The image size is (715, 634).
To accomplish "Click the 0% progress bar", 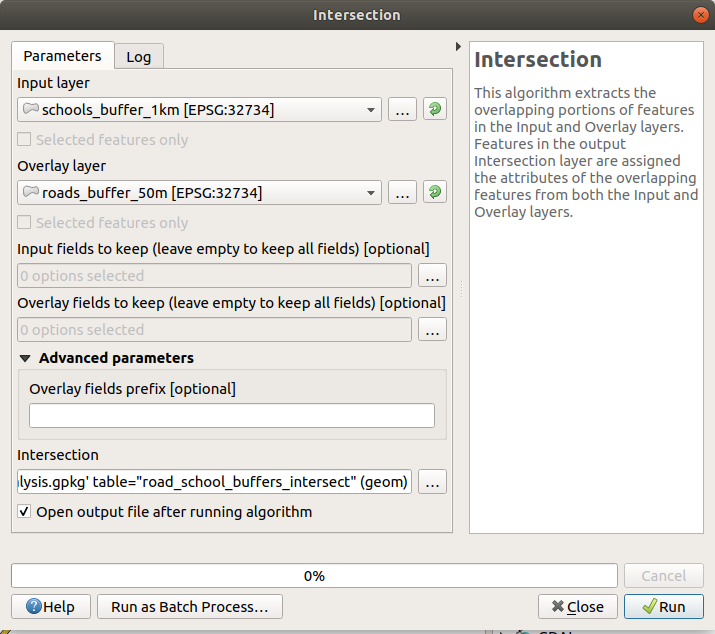I will [x=314, y=576].
